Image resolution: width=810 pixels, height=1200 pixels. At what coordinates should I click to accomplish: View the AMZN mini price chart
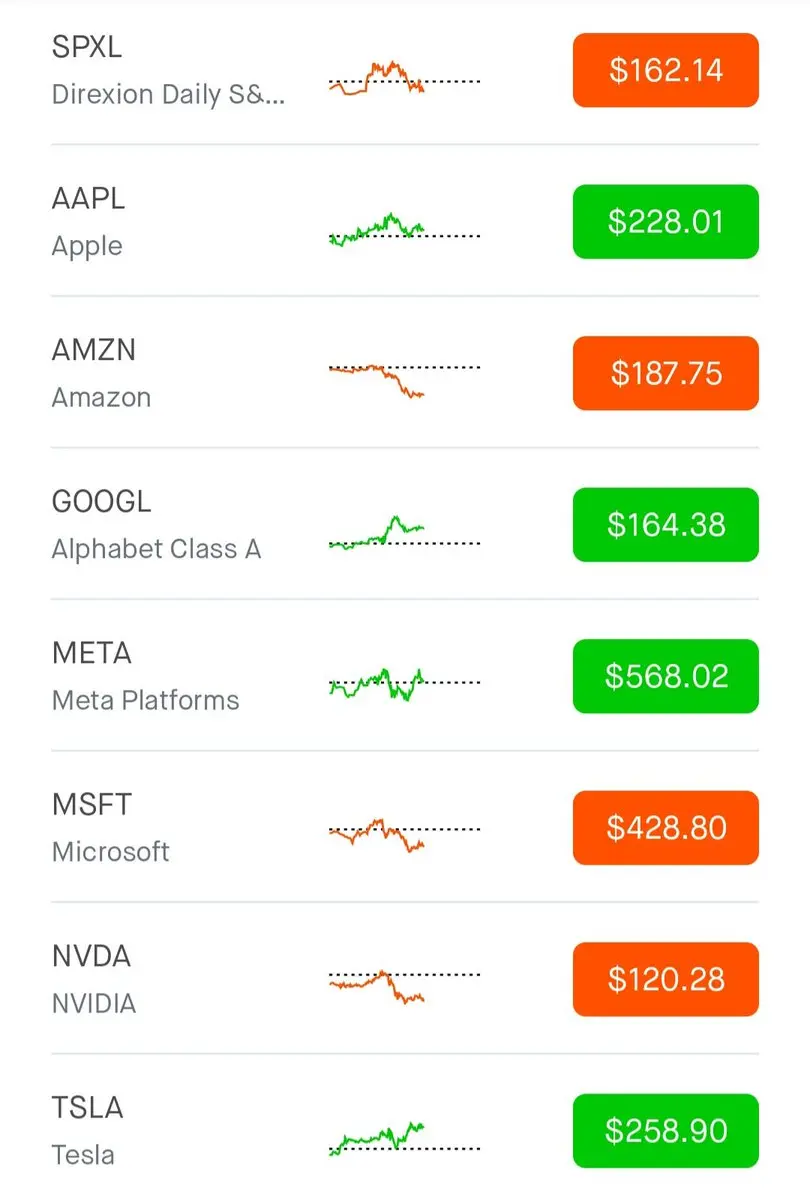coord(404,380)
